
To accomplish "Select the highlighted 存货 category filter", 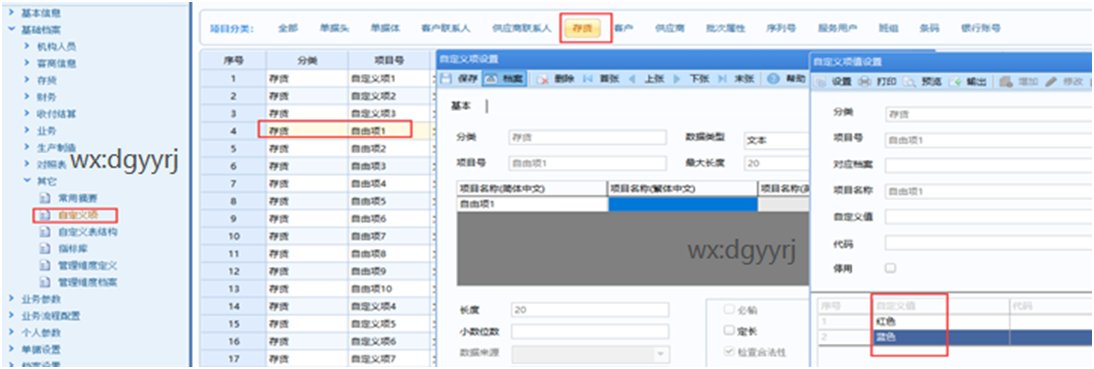I will (583, 29).
